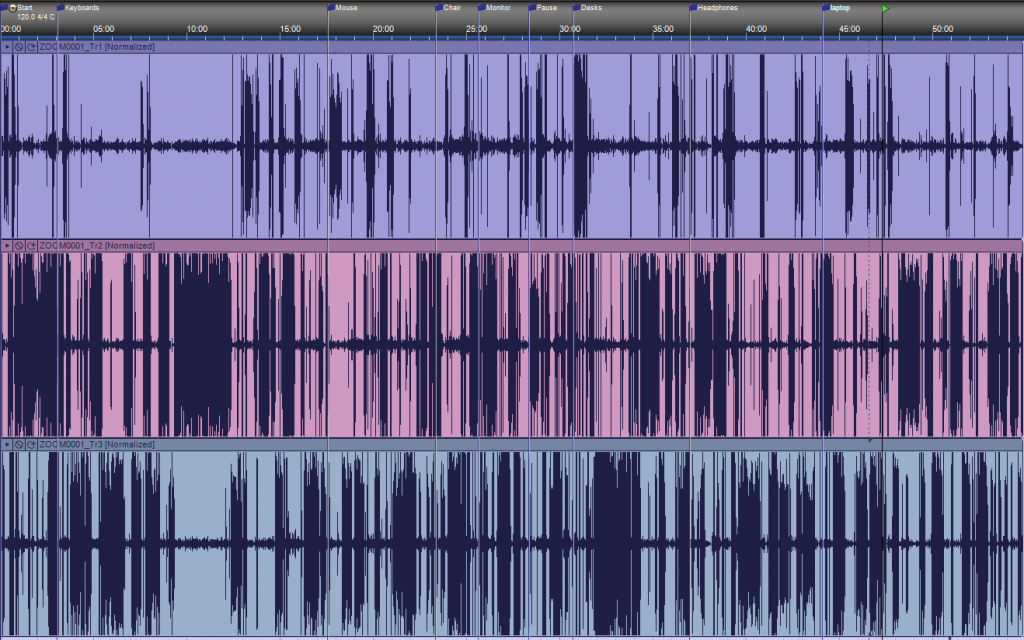The image size is (1024, 640).
Task: Expand the ZOOM0001_Tr1 clip header arrow
Action: click(x=7, y=47)
